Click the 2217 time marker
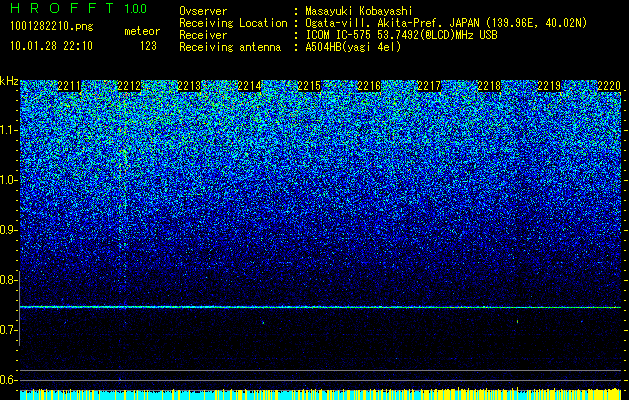Screen dimensions: 629x400 click(x=429, y=86)
